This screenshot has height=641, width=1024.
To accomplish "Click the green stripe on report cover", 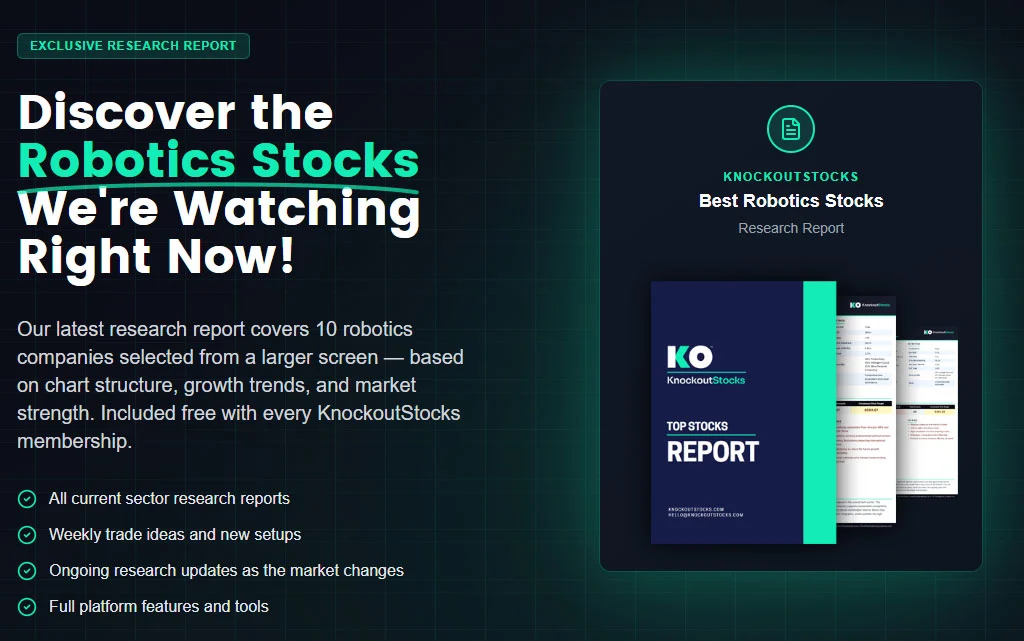I will [x=819, y=412].
